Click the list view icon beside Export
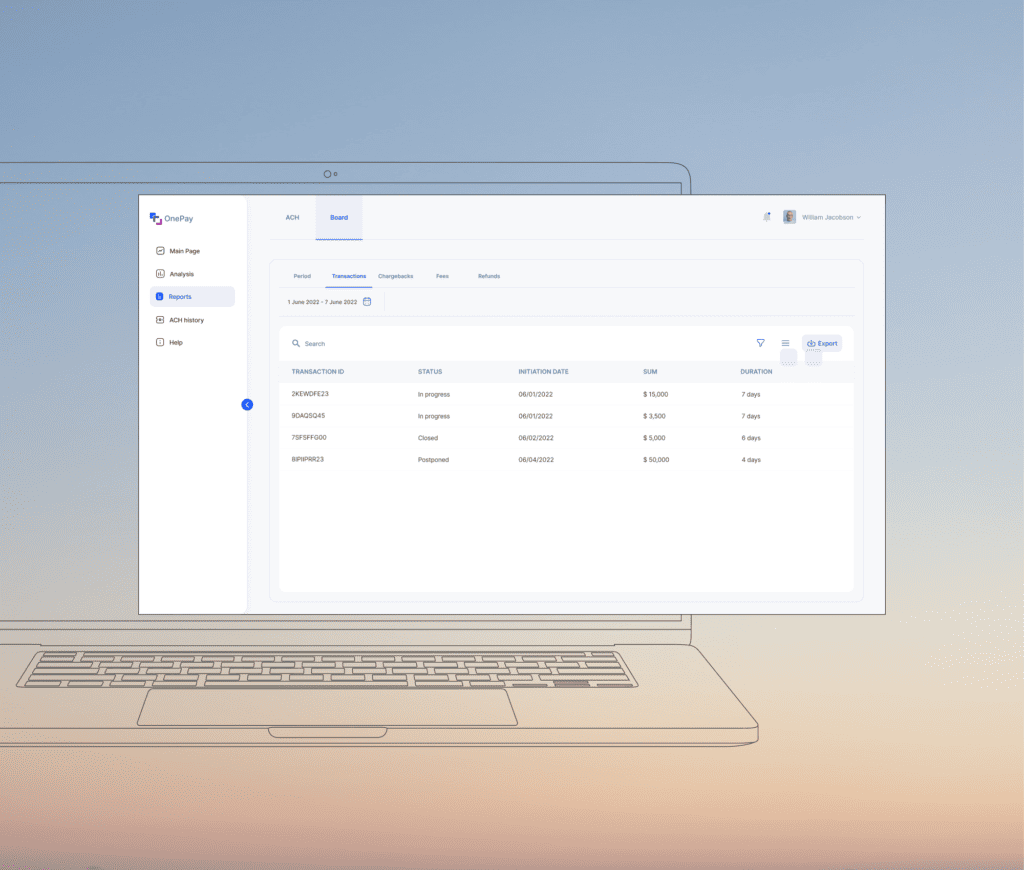Image resolution: width=1024 pixels, height=870 pixels. tap(787, 342)
